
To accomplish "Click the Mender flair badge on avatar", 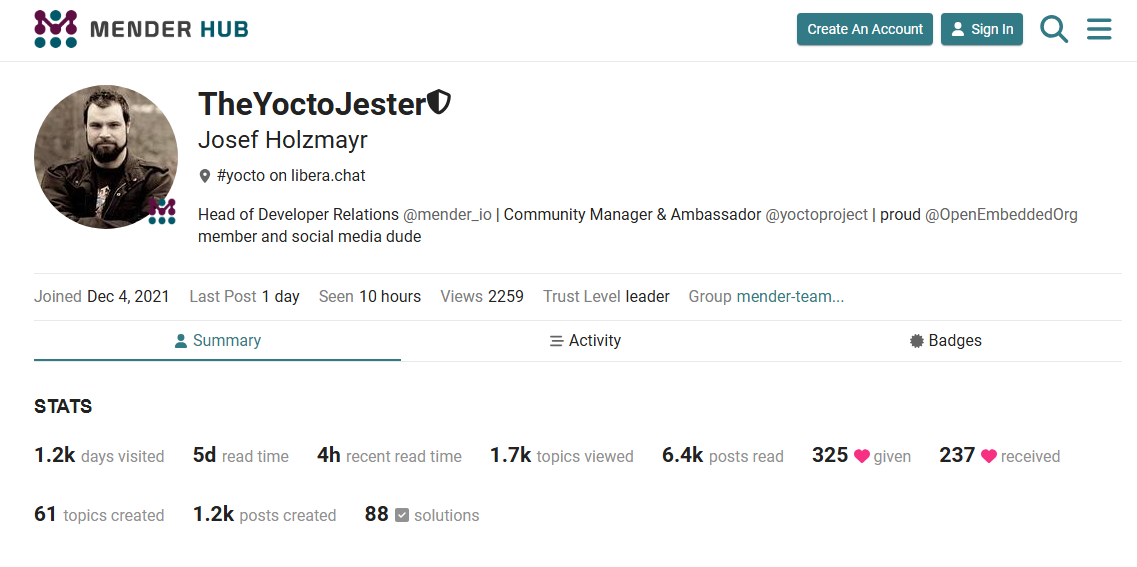I will [x=162, y=211].
